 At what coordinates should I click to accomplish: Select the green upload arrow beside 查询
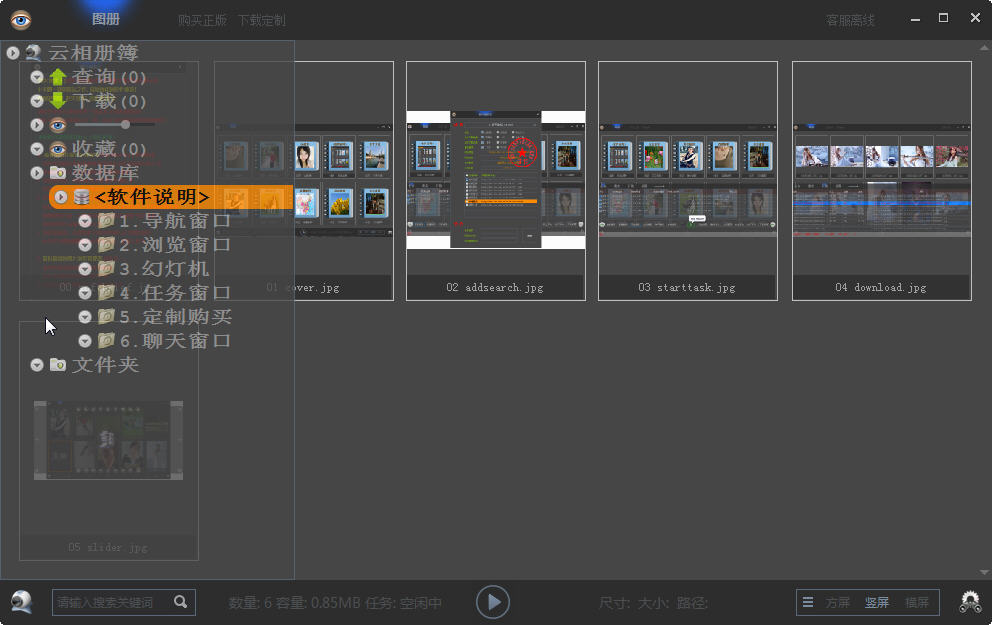coord(58,76)
